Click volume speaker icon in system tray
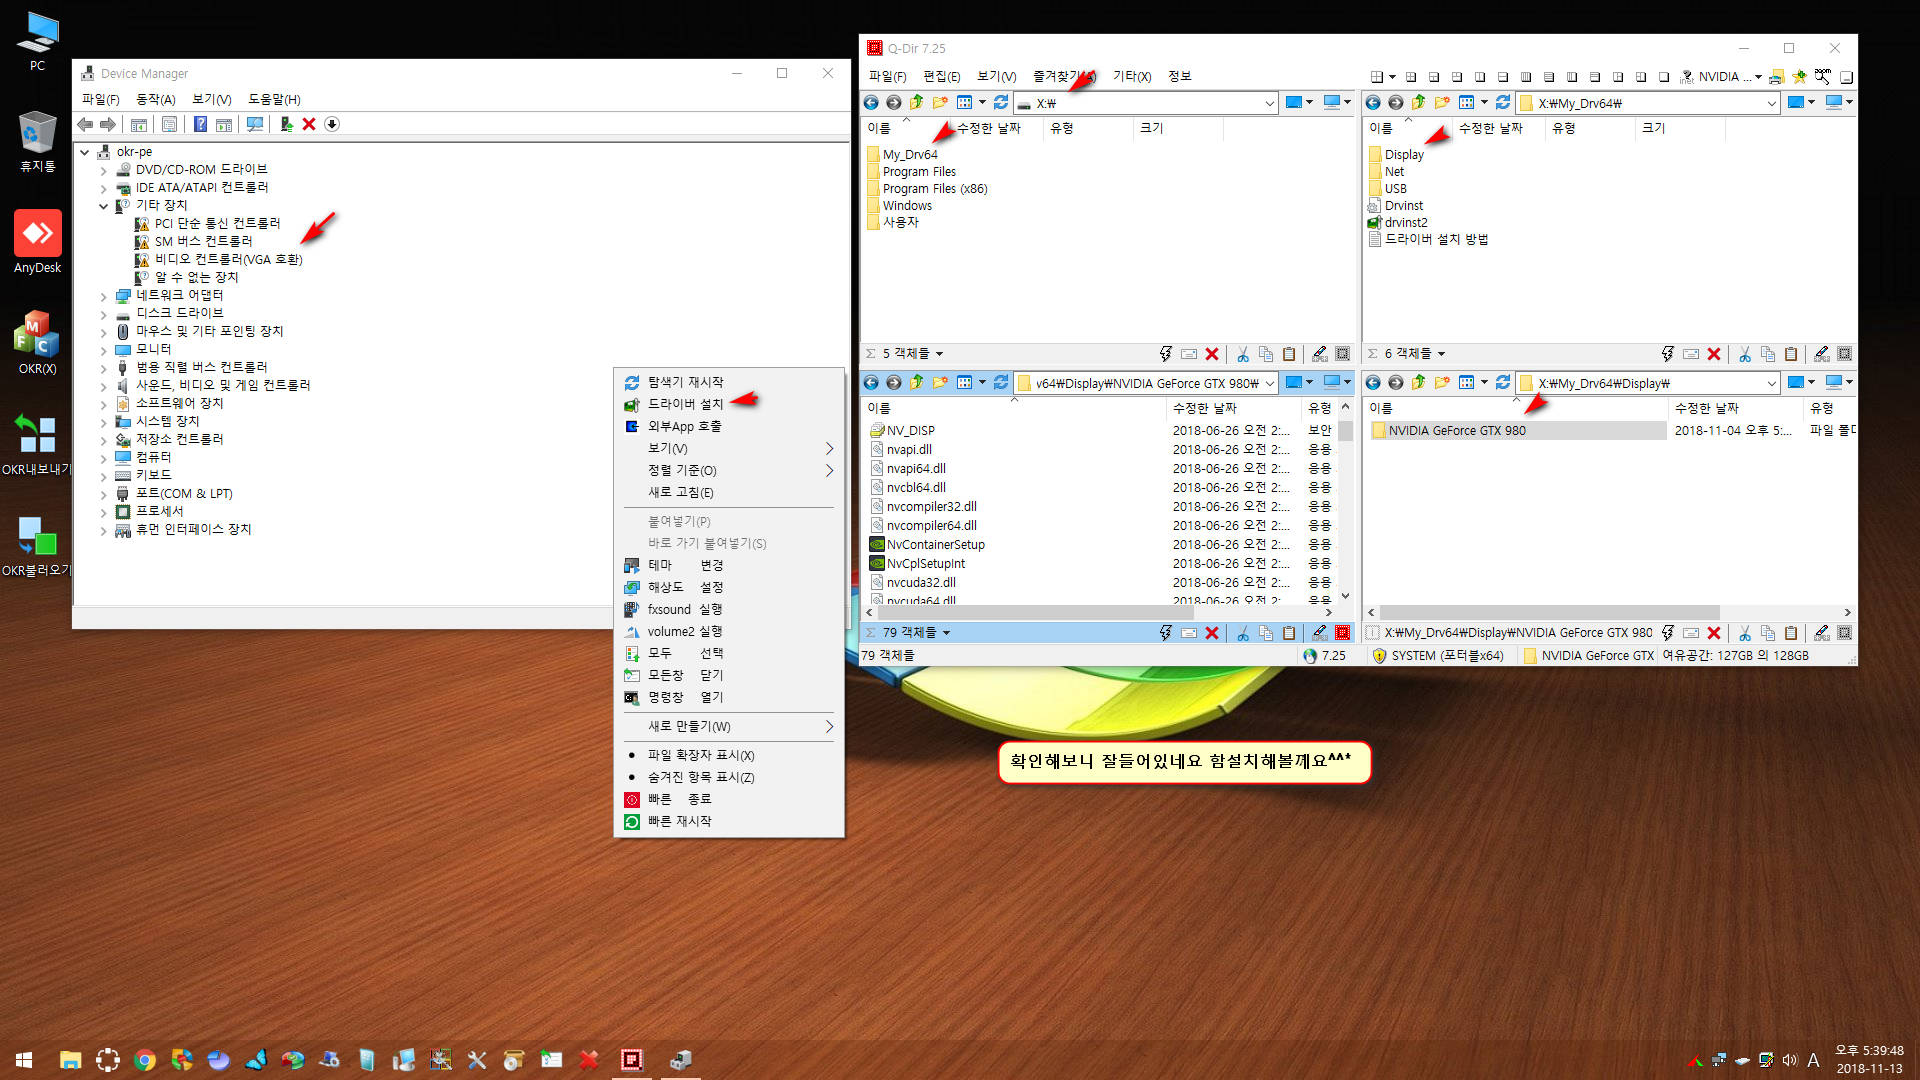 pyautogui.click(x=1789, y=1060)
